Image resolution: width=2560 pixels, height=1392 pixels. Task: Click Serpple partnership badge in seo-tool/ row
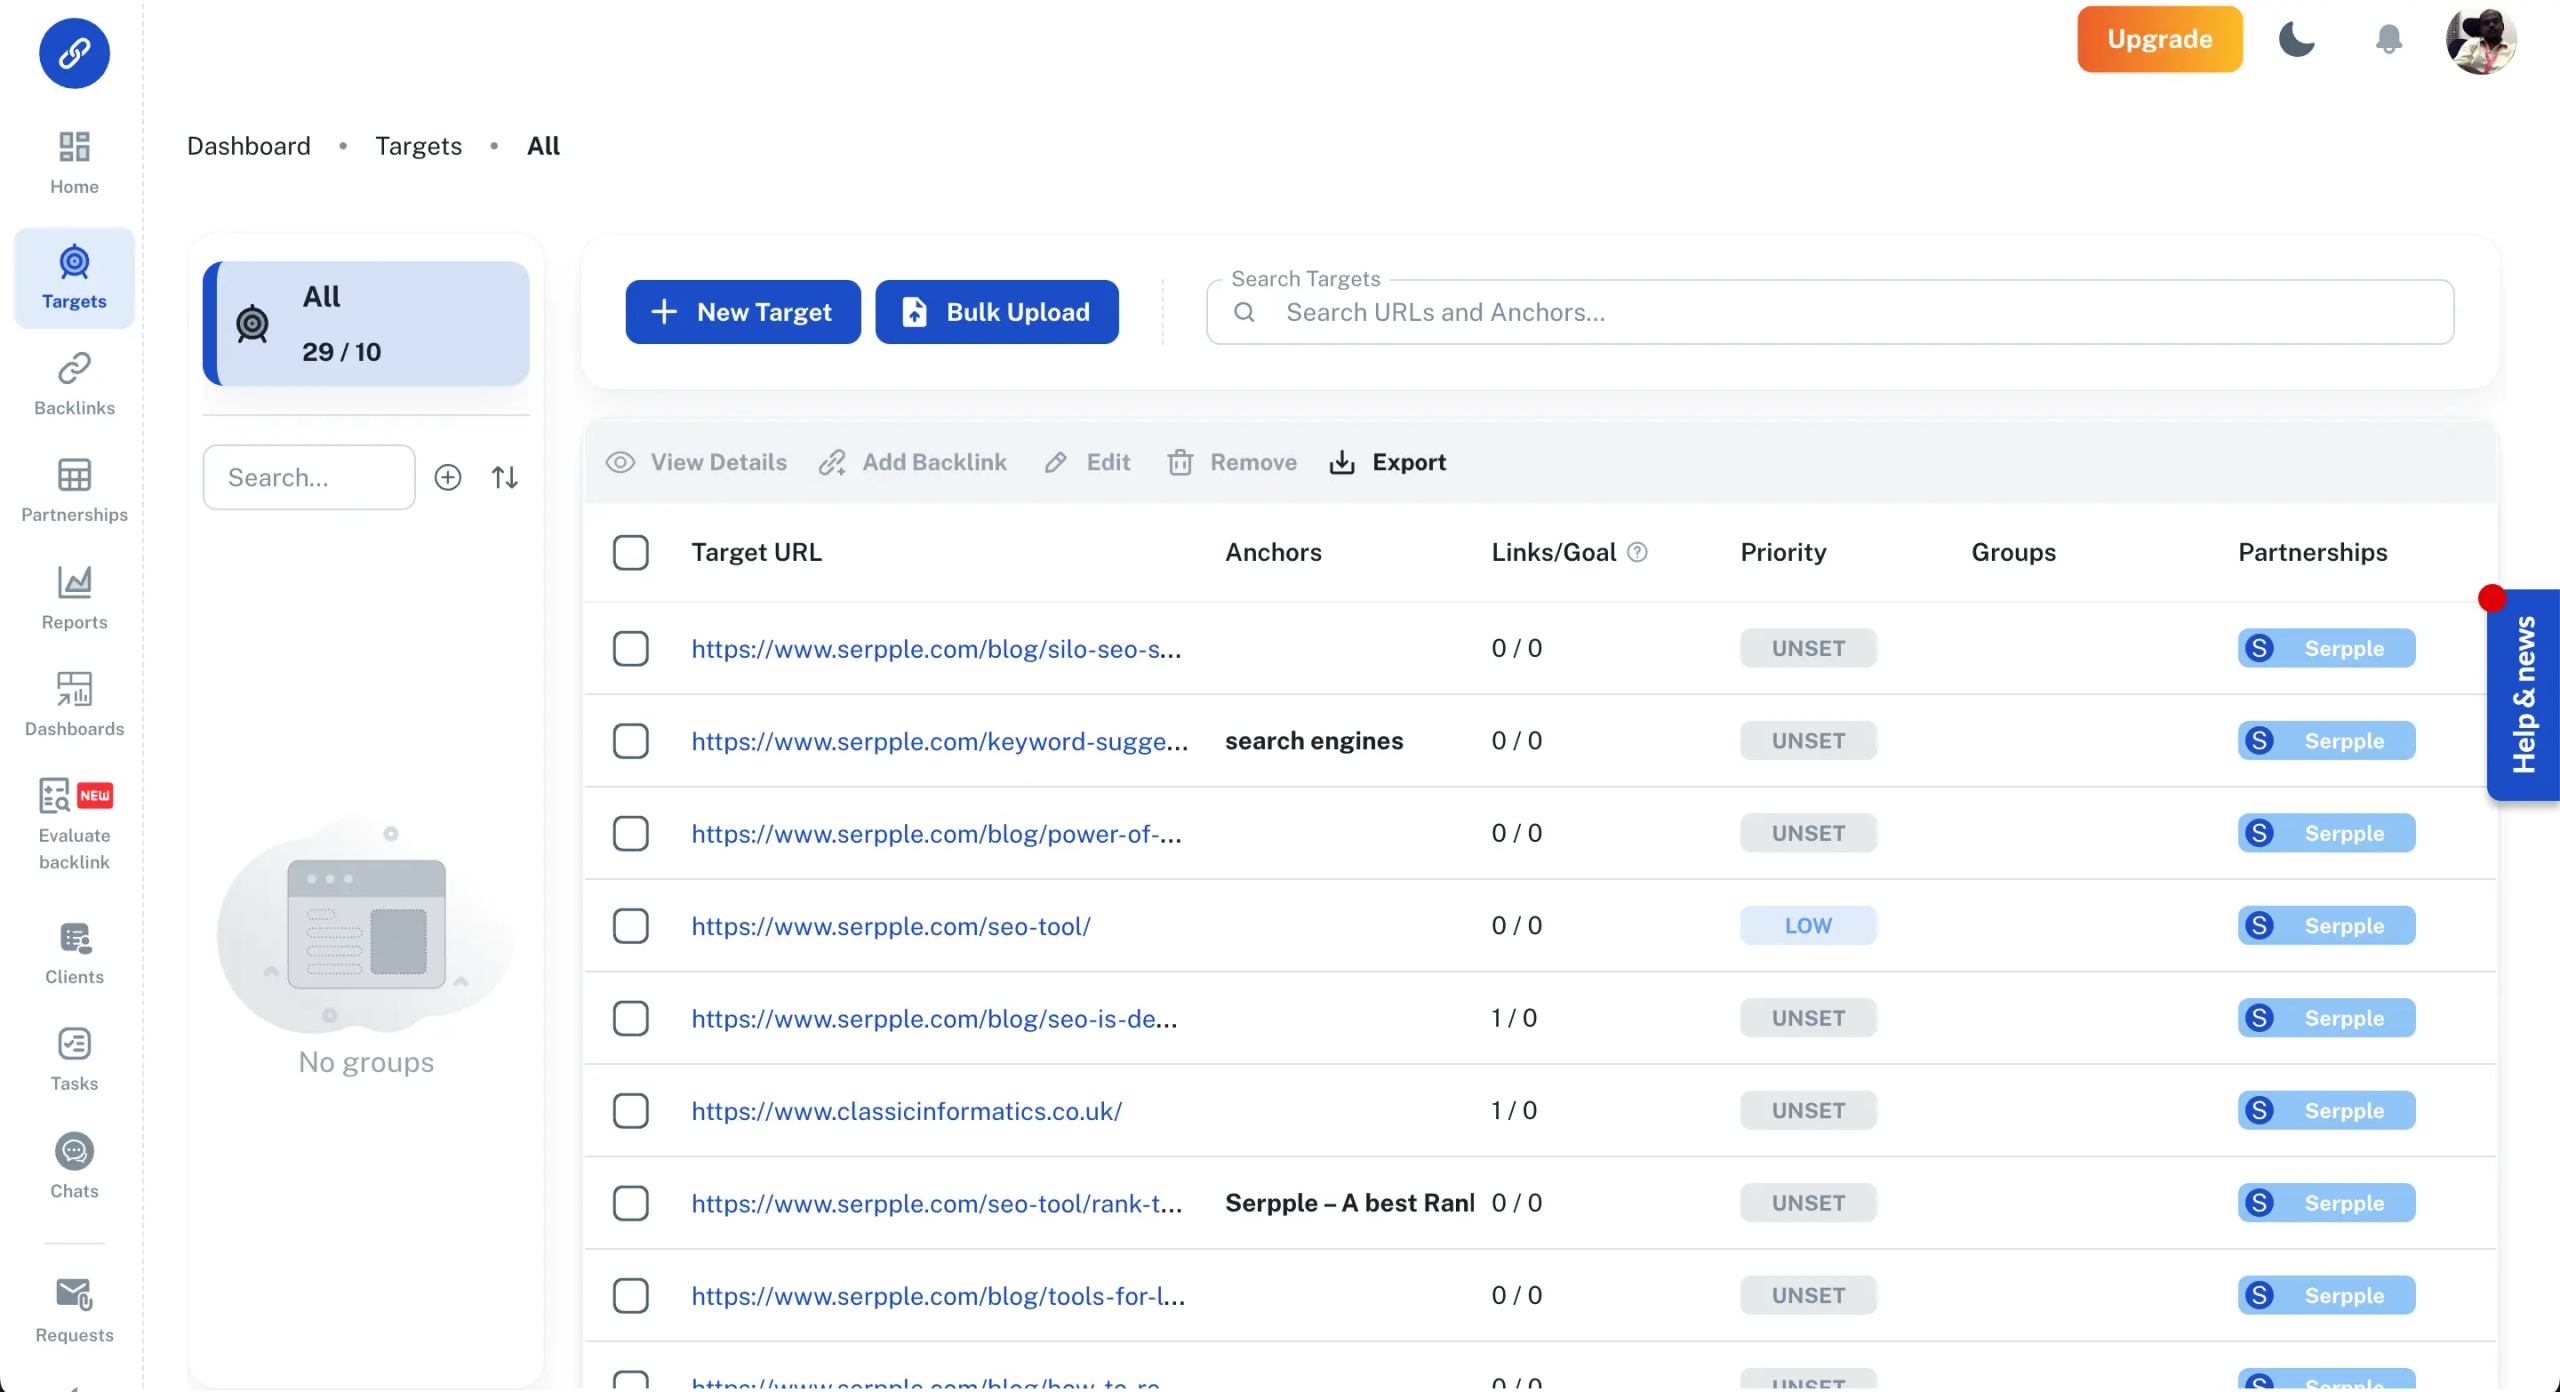pos(2326,925)
